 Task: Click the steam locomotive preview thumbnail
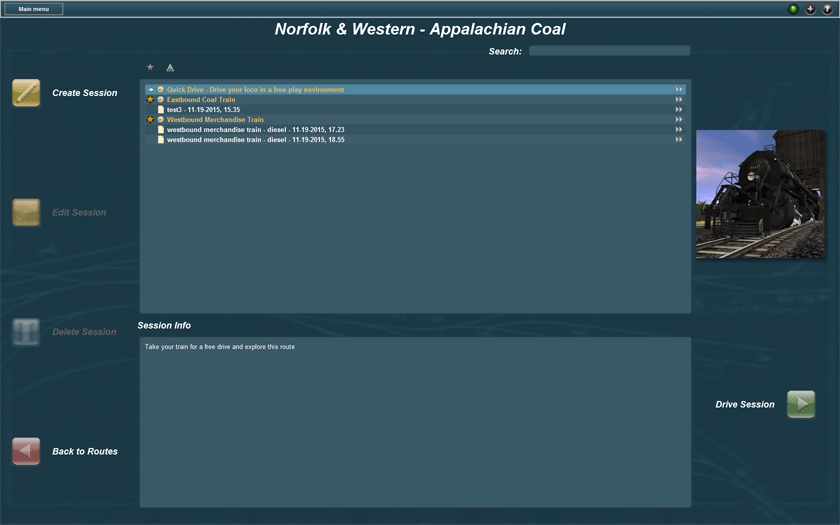pyautogui.click(x=760, y=194)
